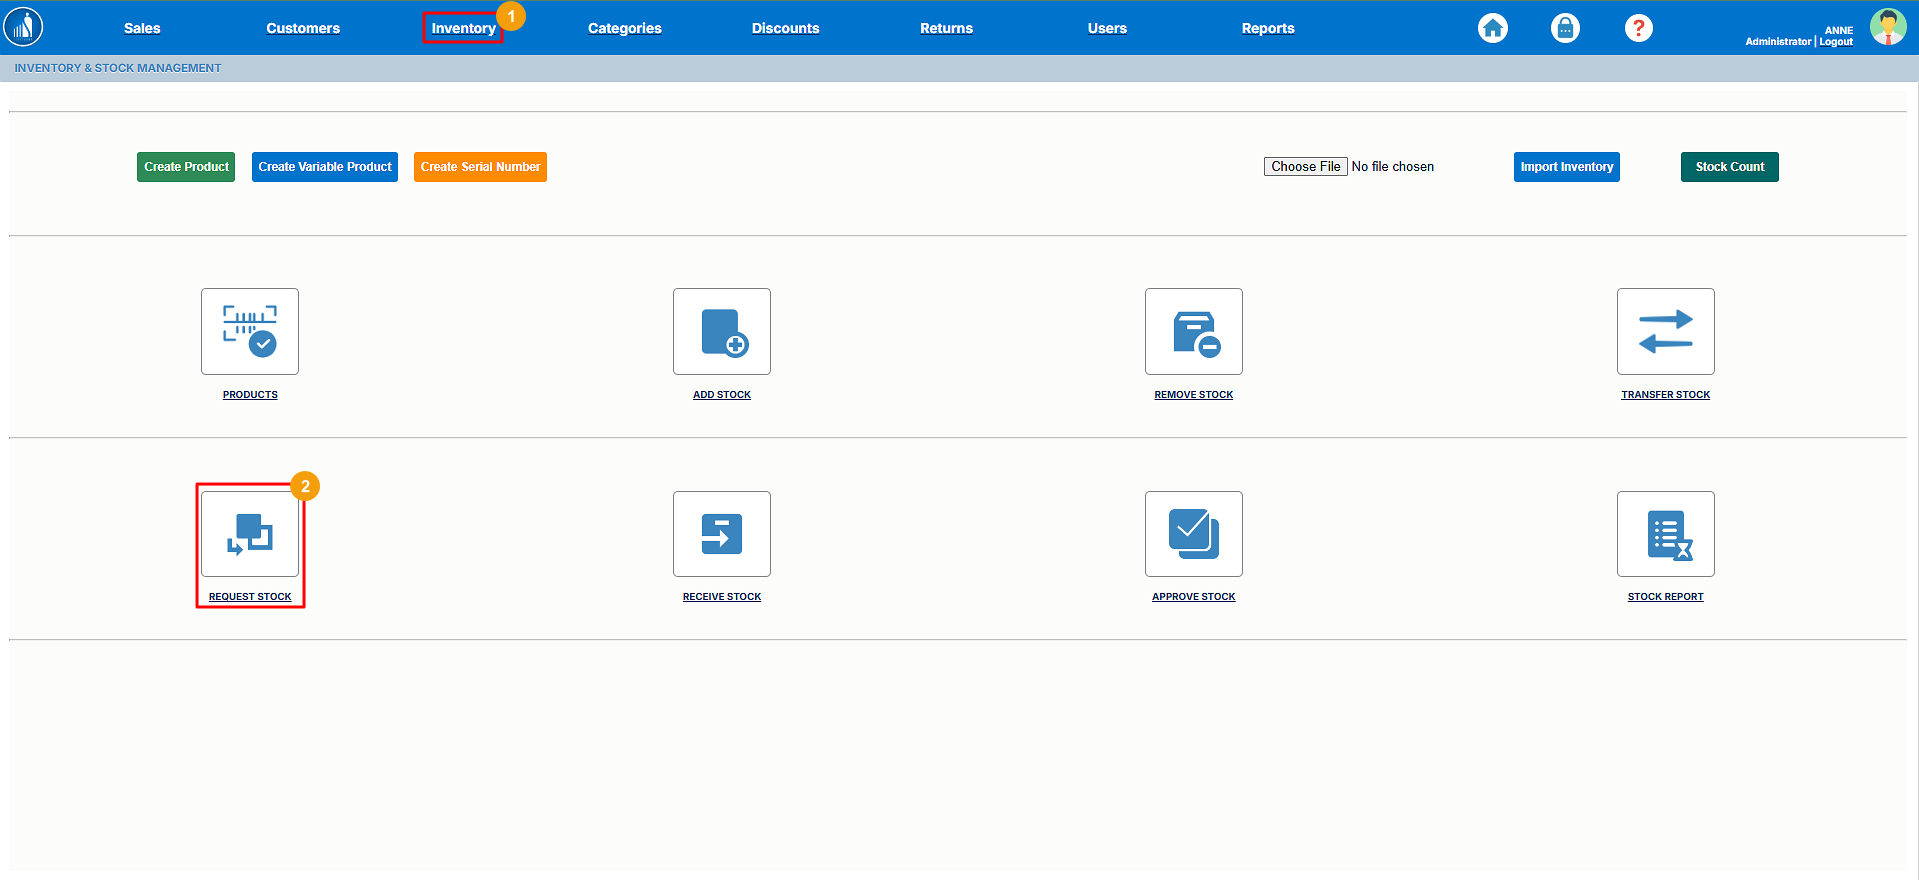Go to the Home icon

[x=1492, y=28]
